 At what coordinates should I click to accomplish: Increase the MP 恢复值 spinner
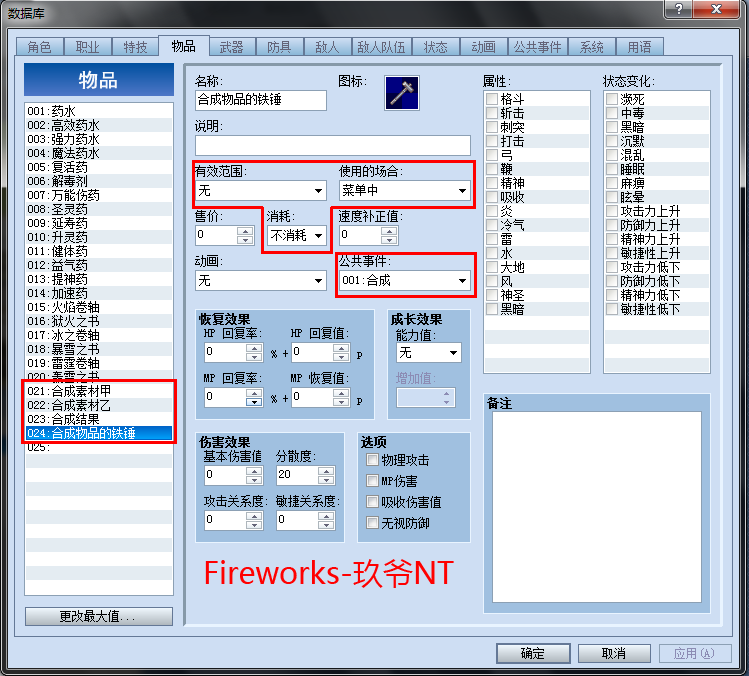tap(341, 393)
